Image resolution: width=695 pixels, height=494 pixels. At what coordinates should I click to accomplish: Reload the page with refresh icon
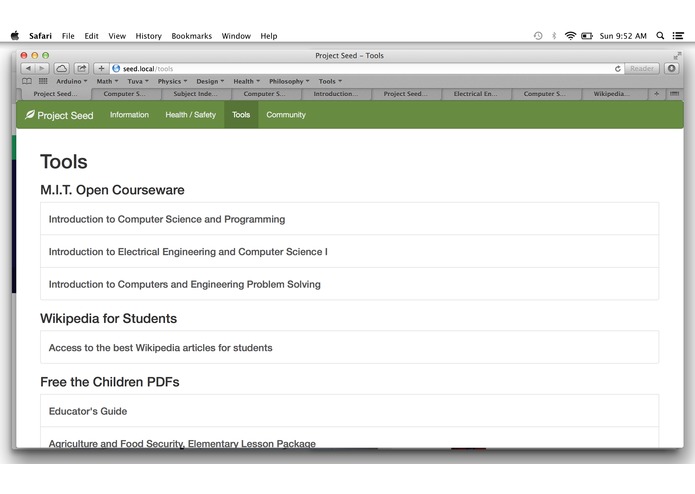pyautogui.click(x=617, y=69)
